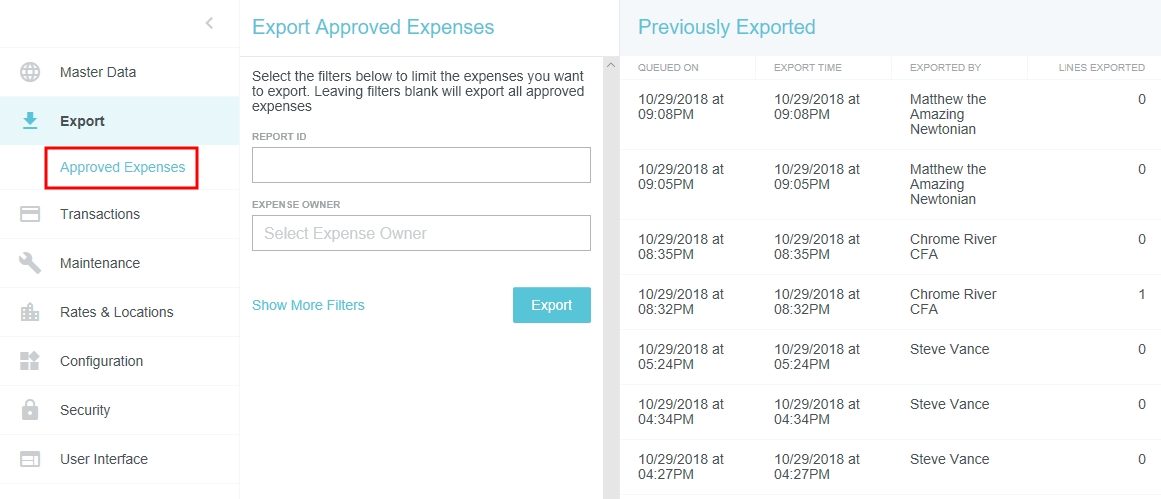Select Approved Expenses submenu item

[x=122, y=167]
